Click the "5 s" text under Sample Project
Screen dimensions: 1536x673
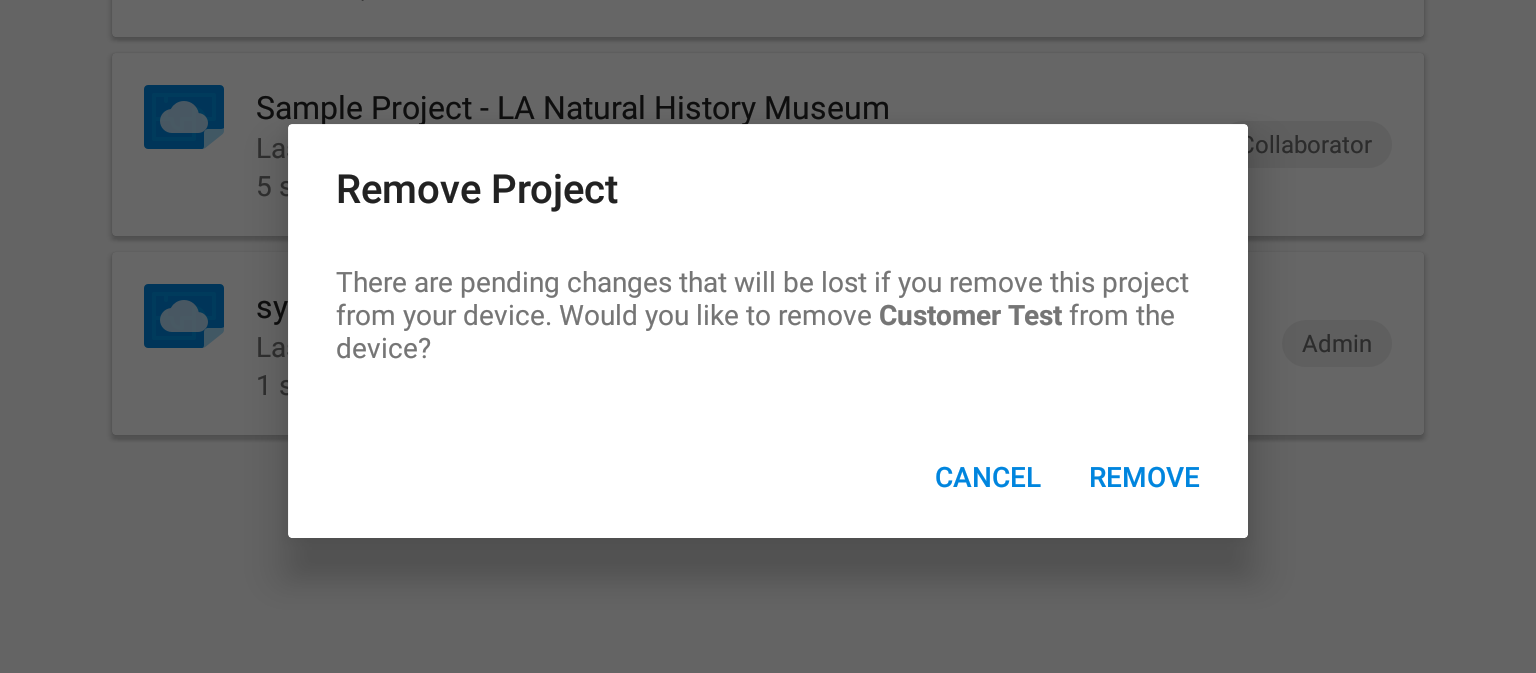tap(272, 187)
